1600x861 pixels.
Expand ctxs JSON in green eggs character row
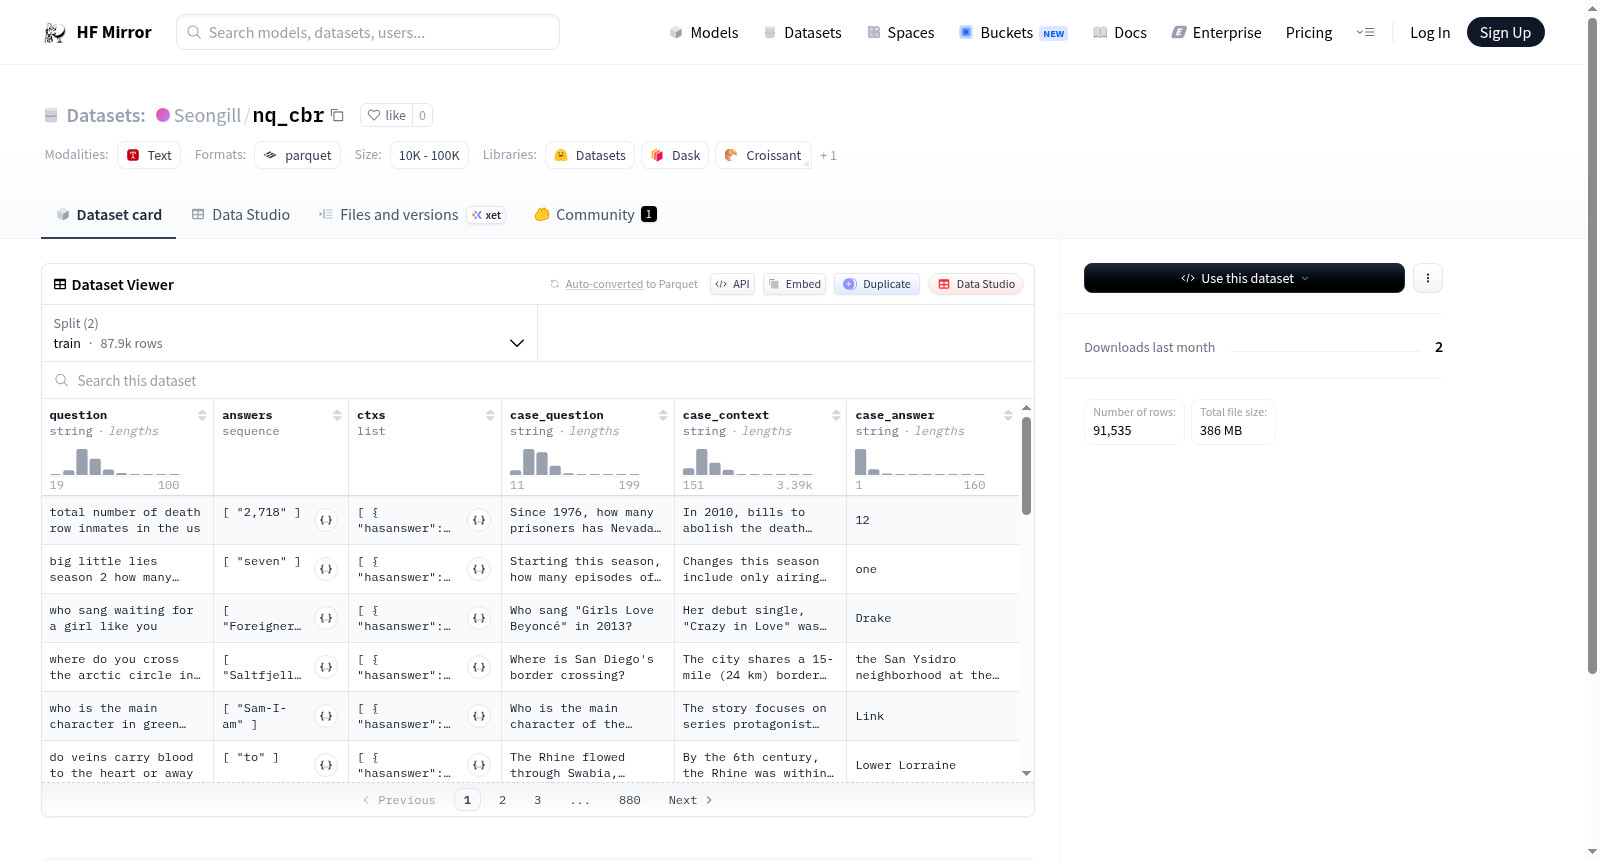(479, 716)
